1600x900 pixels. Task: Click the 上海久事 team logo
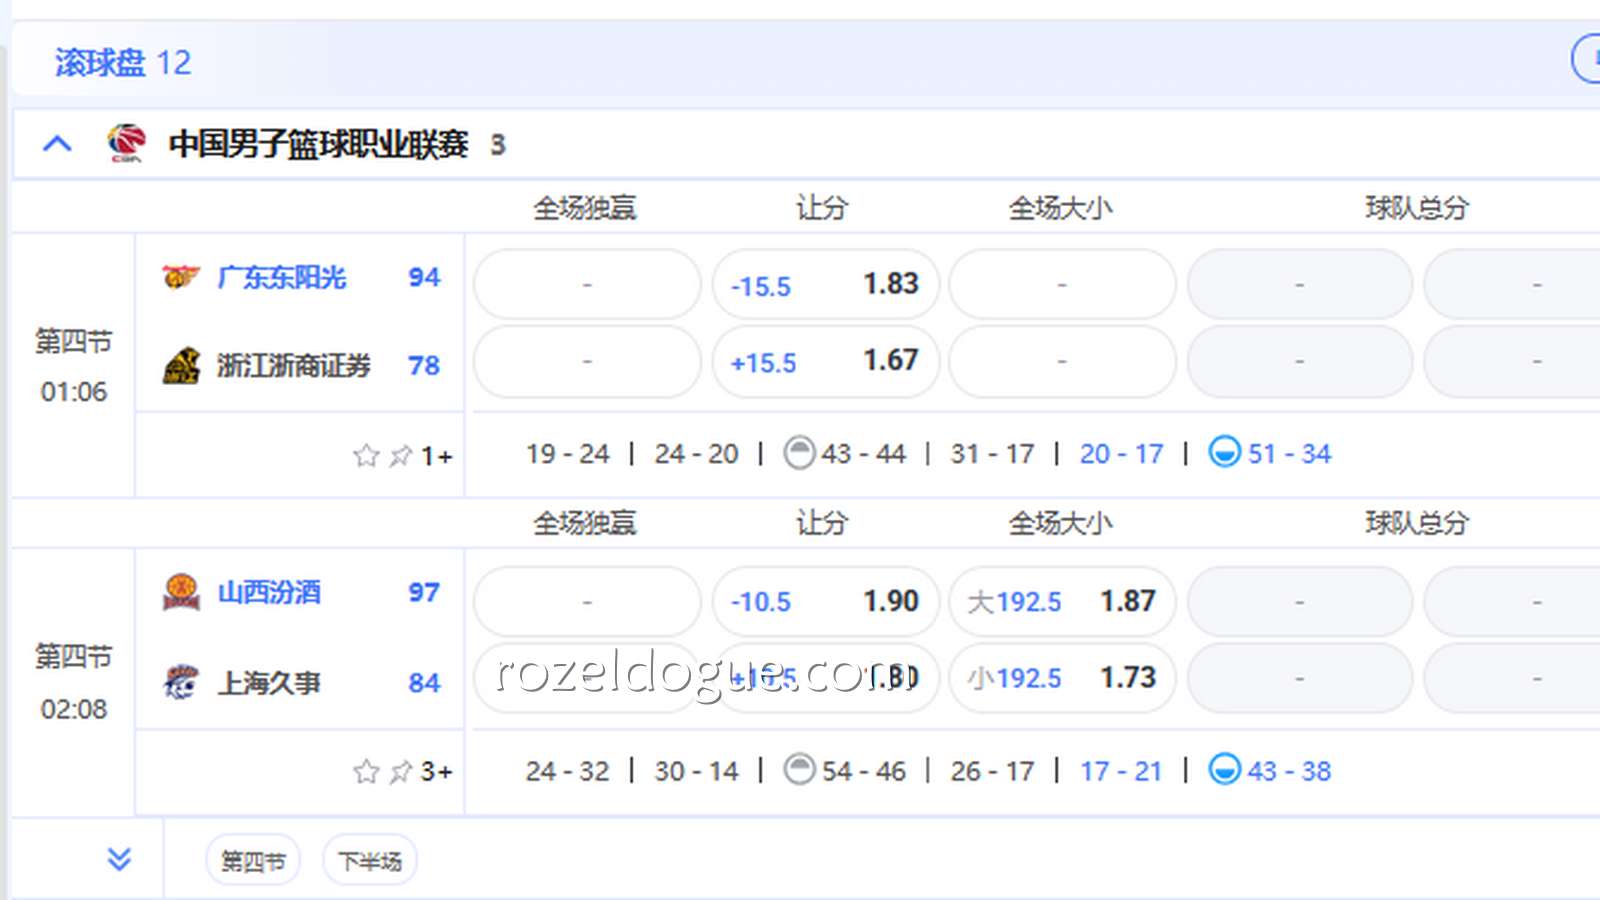coord(181,683)
